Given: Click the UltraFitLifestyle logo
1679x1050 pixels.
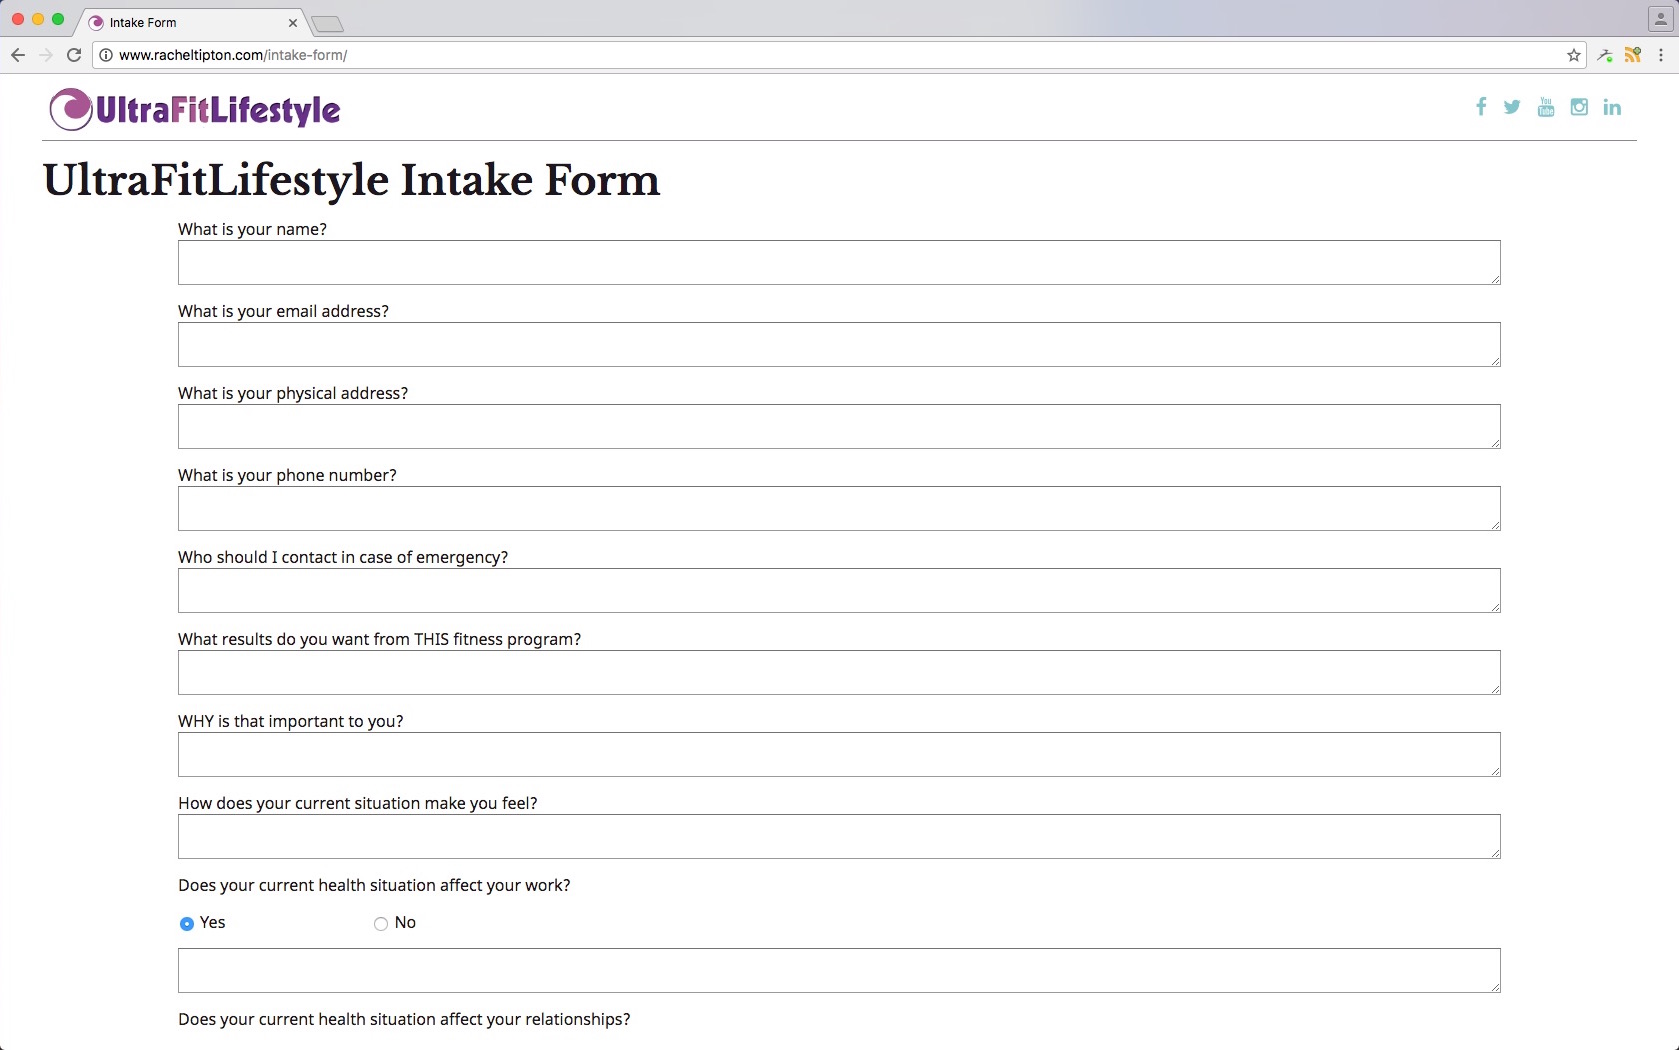Looking at the screenshot, I should tap(195, 109).
